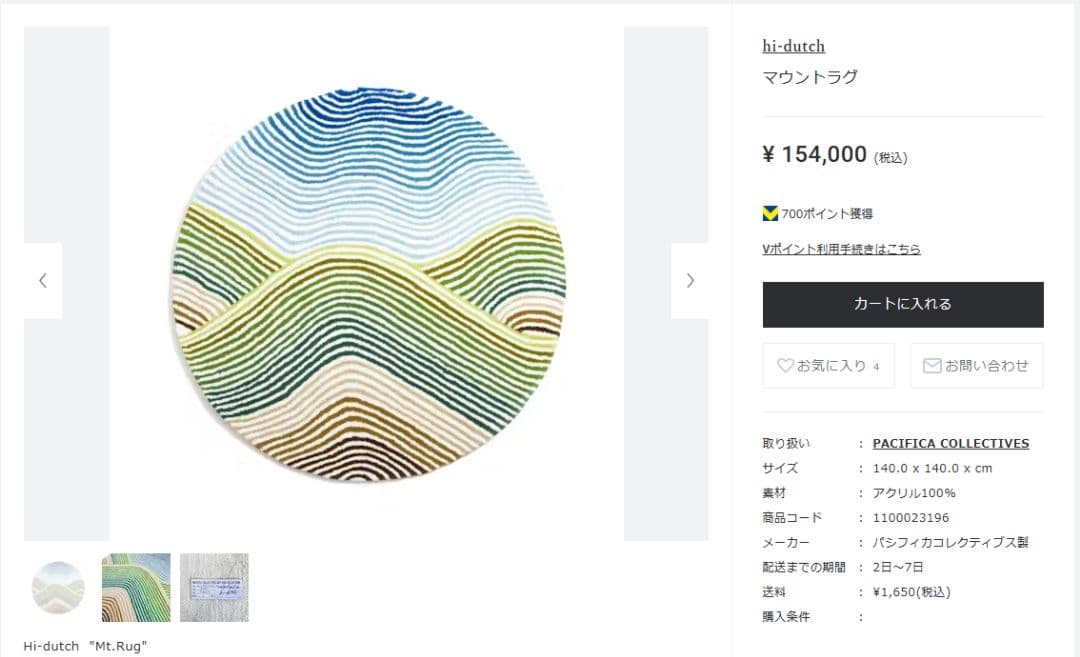Click the Hi-dutch "Mt.Rug" caption text
Image resolution: width=1080 pixels, height=657 pixels.
point(85,646)
